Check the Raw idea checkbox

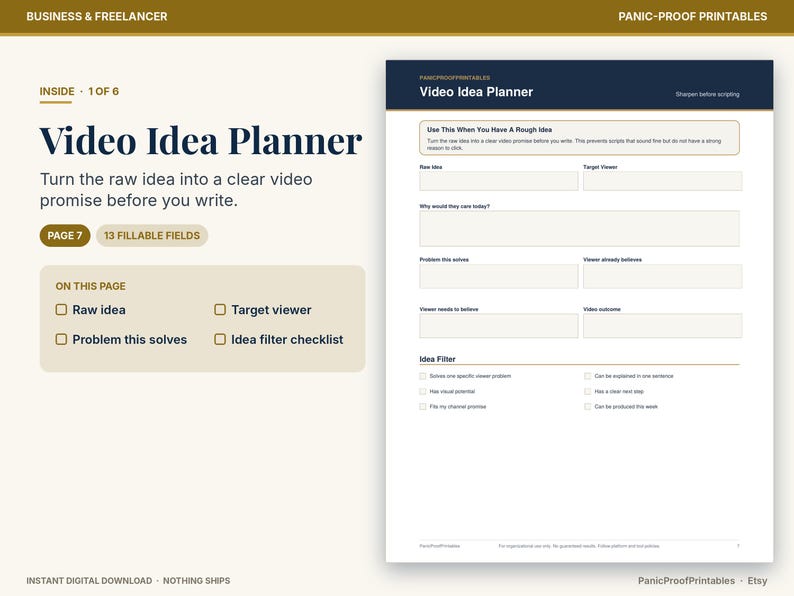pos(61,309)
